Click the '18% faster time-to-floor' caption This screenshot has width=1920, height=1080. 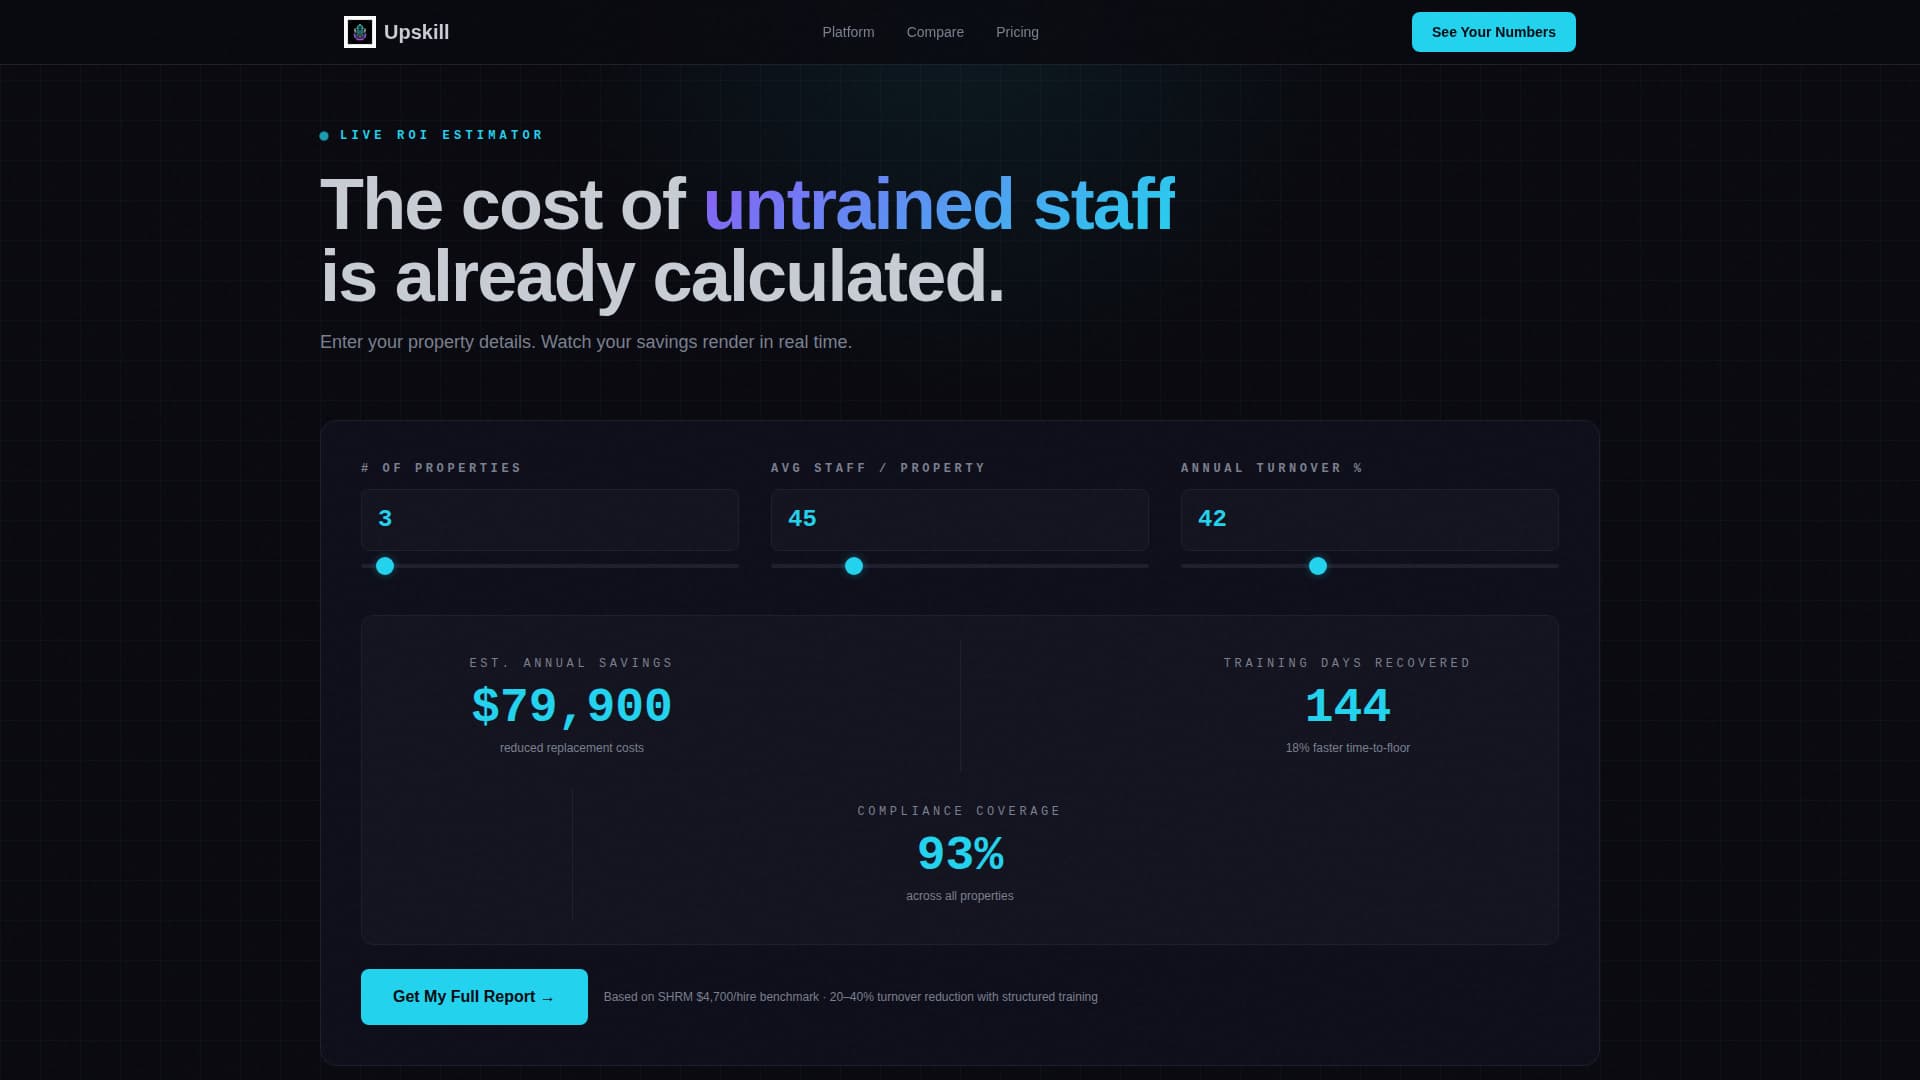coord(1348,748)
